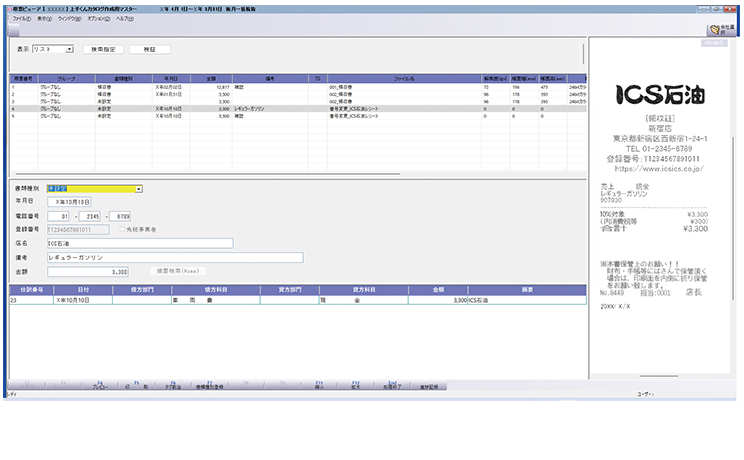744x460 pixels.
Task: Click the 店名 field containing ICS石油
Action: [140, 243]
